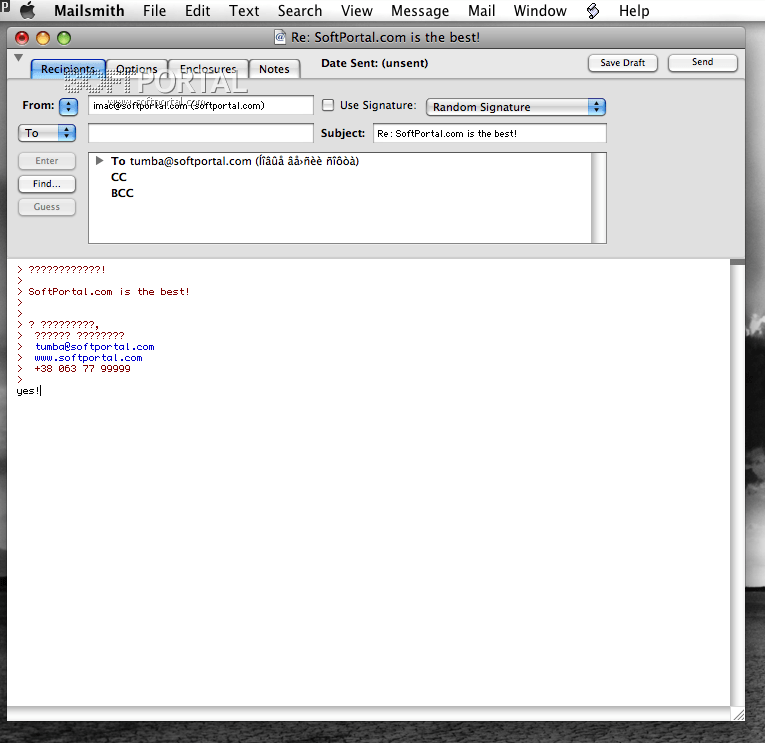Zoom the window with green button

64,38
